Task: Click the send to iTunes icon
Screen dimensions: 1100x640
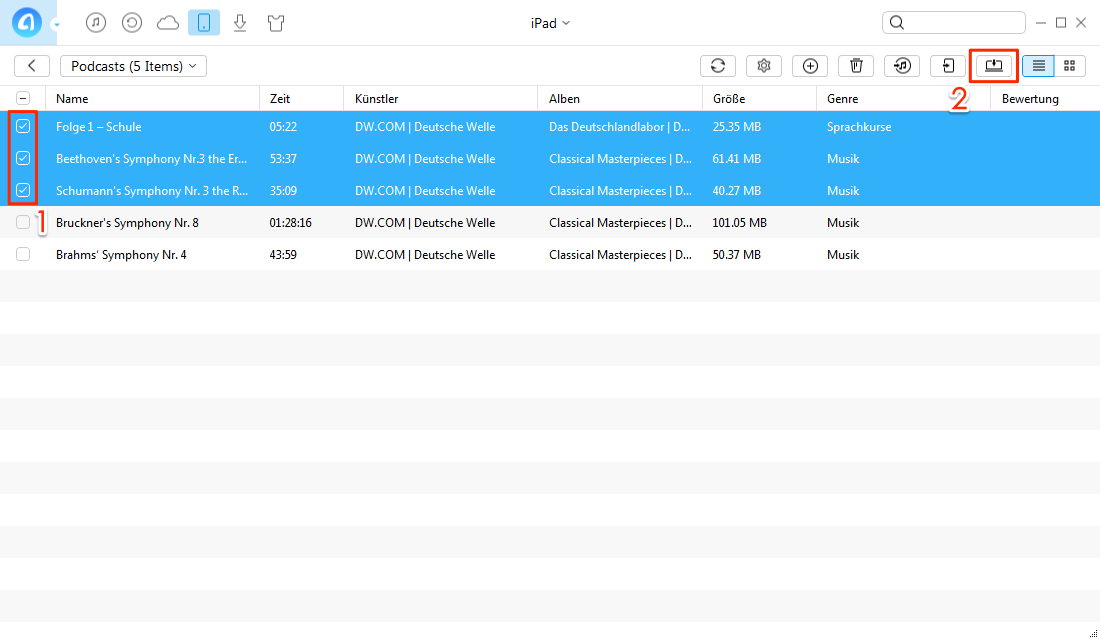Action: tap(902, 66)
